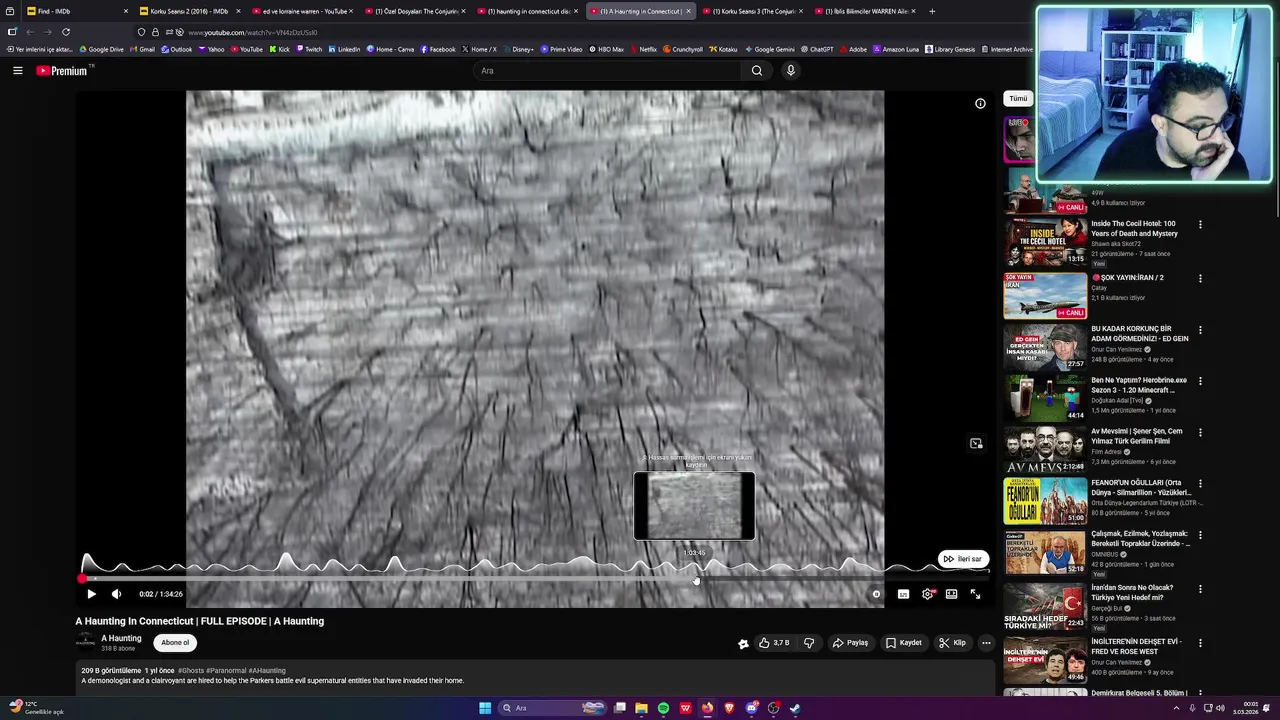The width and height of the screenshot is (1280, 720).
Task: Switch to the Find - IMDb tab
Action: tap(75, 11)
